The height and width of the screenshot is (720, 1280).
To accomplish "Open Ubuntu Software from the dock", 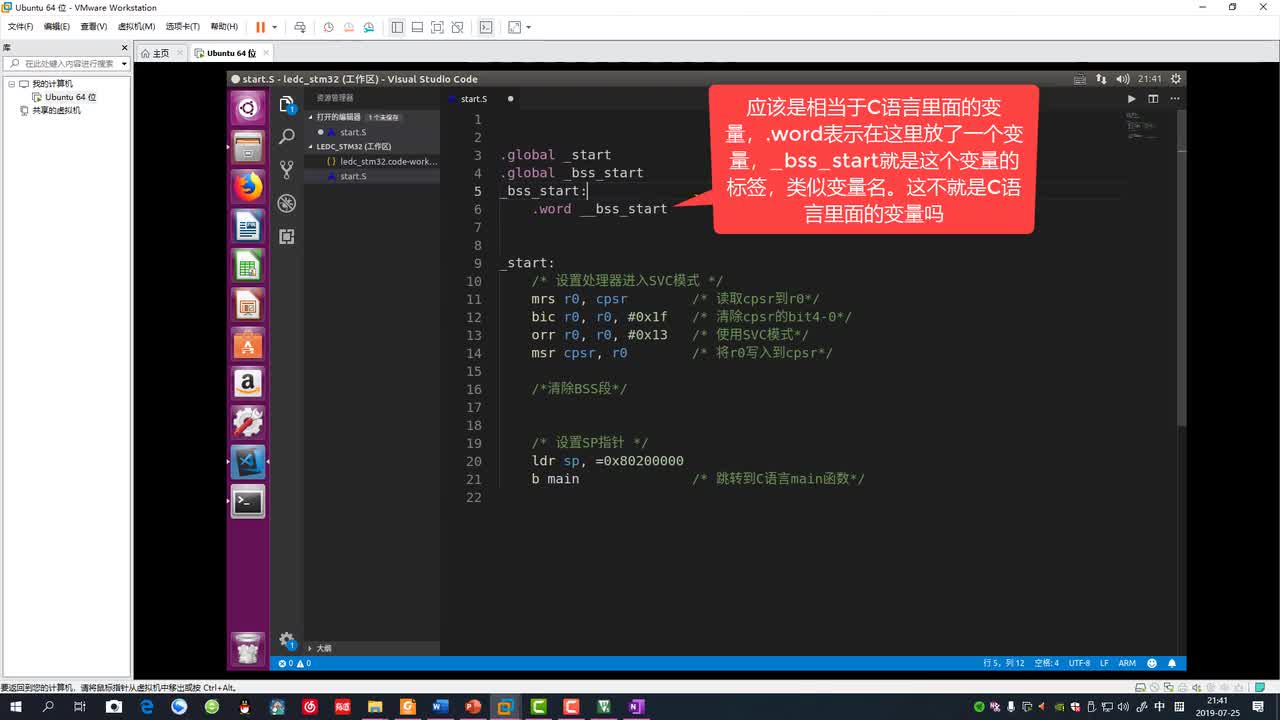I will (x=248, y=344).
